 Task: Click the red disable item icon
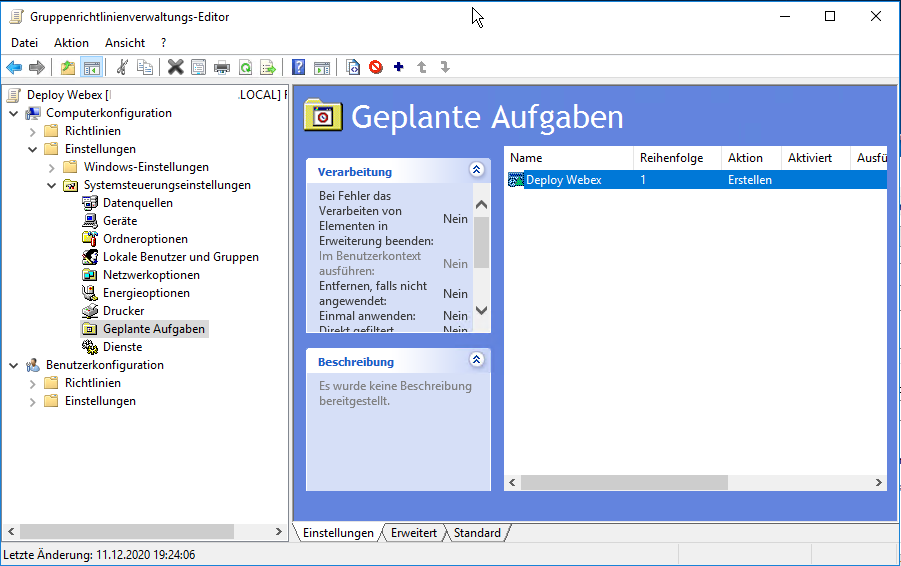376,67
